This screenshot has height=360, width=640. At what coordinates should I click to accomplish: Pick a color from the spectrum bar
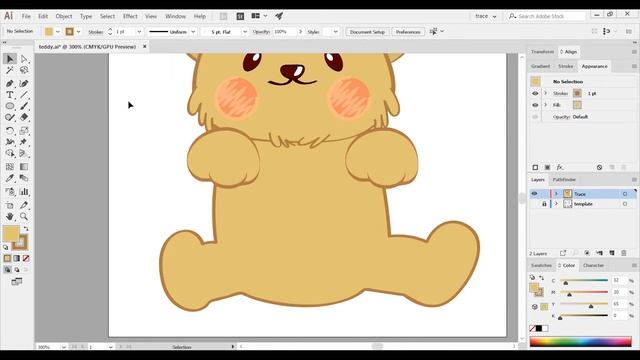click(580, 341)
